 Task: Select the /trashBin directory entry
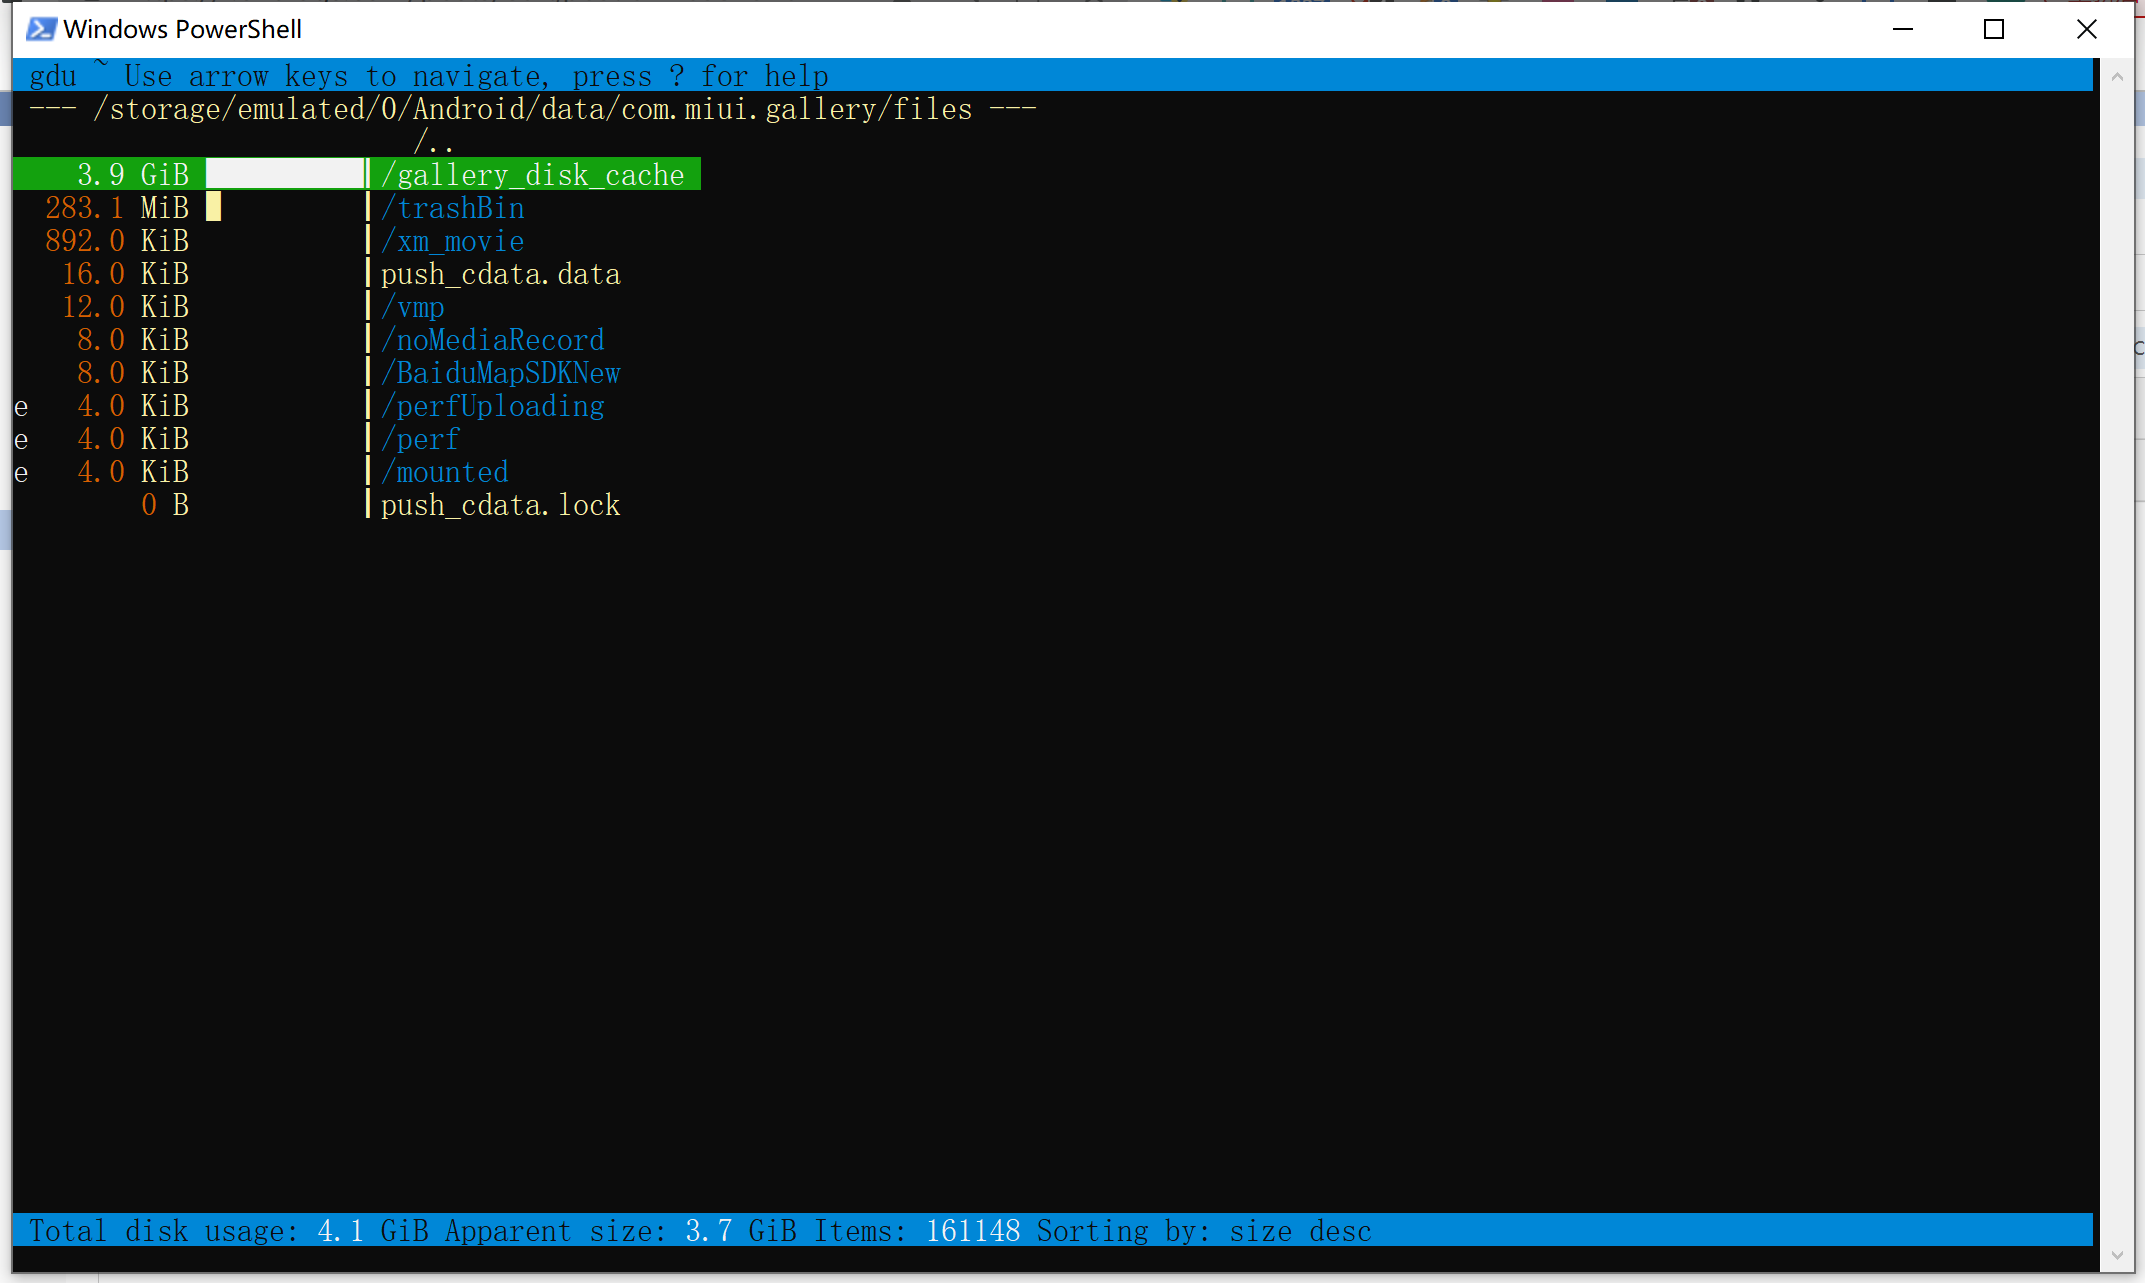coord(452,208)
